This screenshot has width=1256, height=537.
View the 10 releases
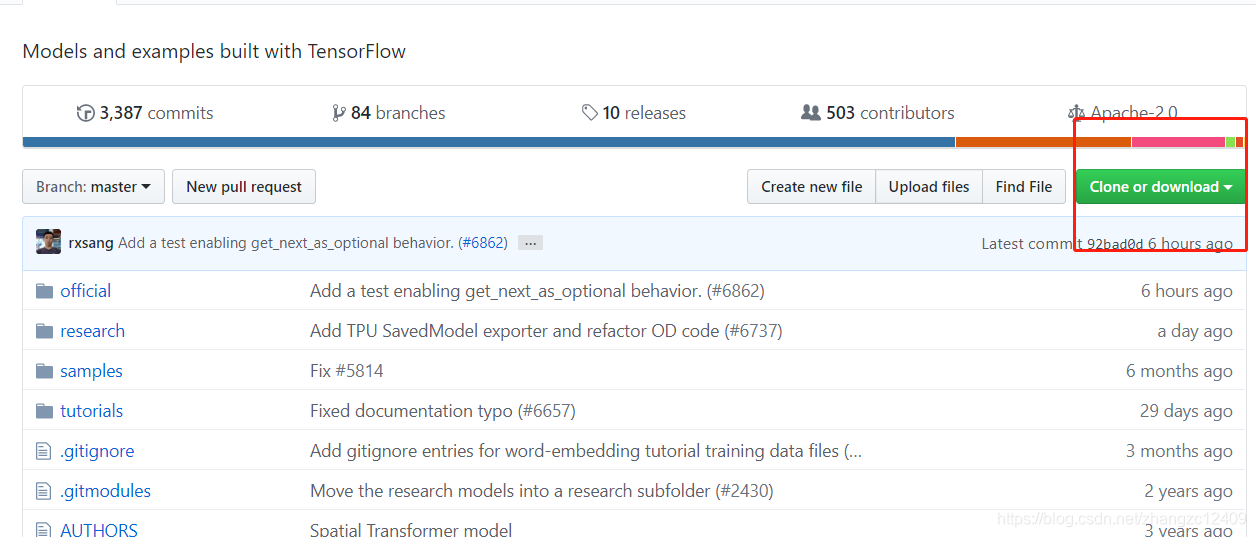pos(634,113)
